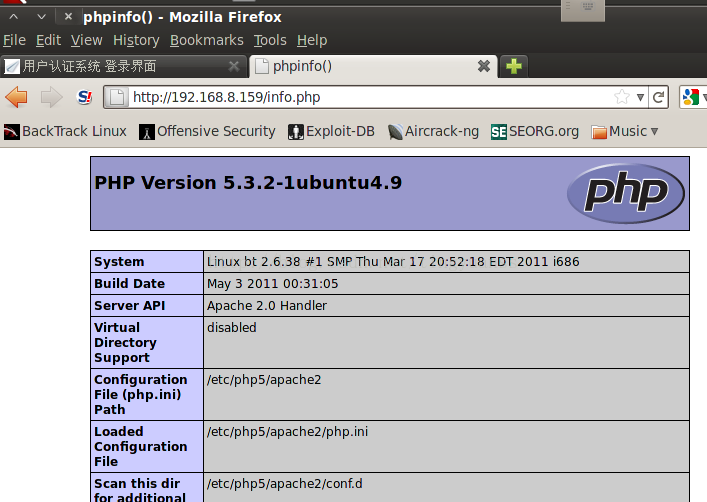This screenshot has height=502, width=707.
Task: Click the page icon in the URL bar
Action: pos(117,97)
